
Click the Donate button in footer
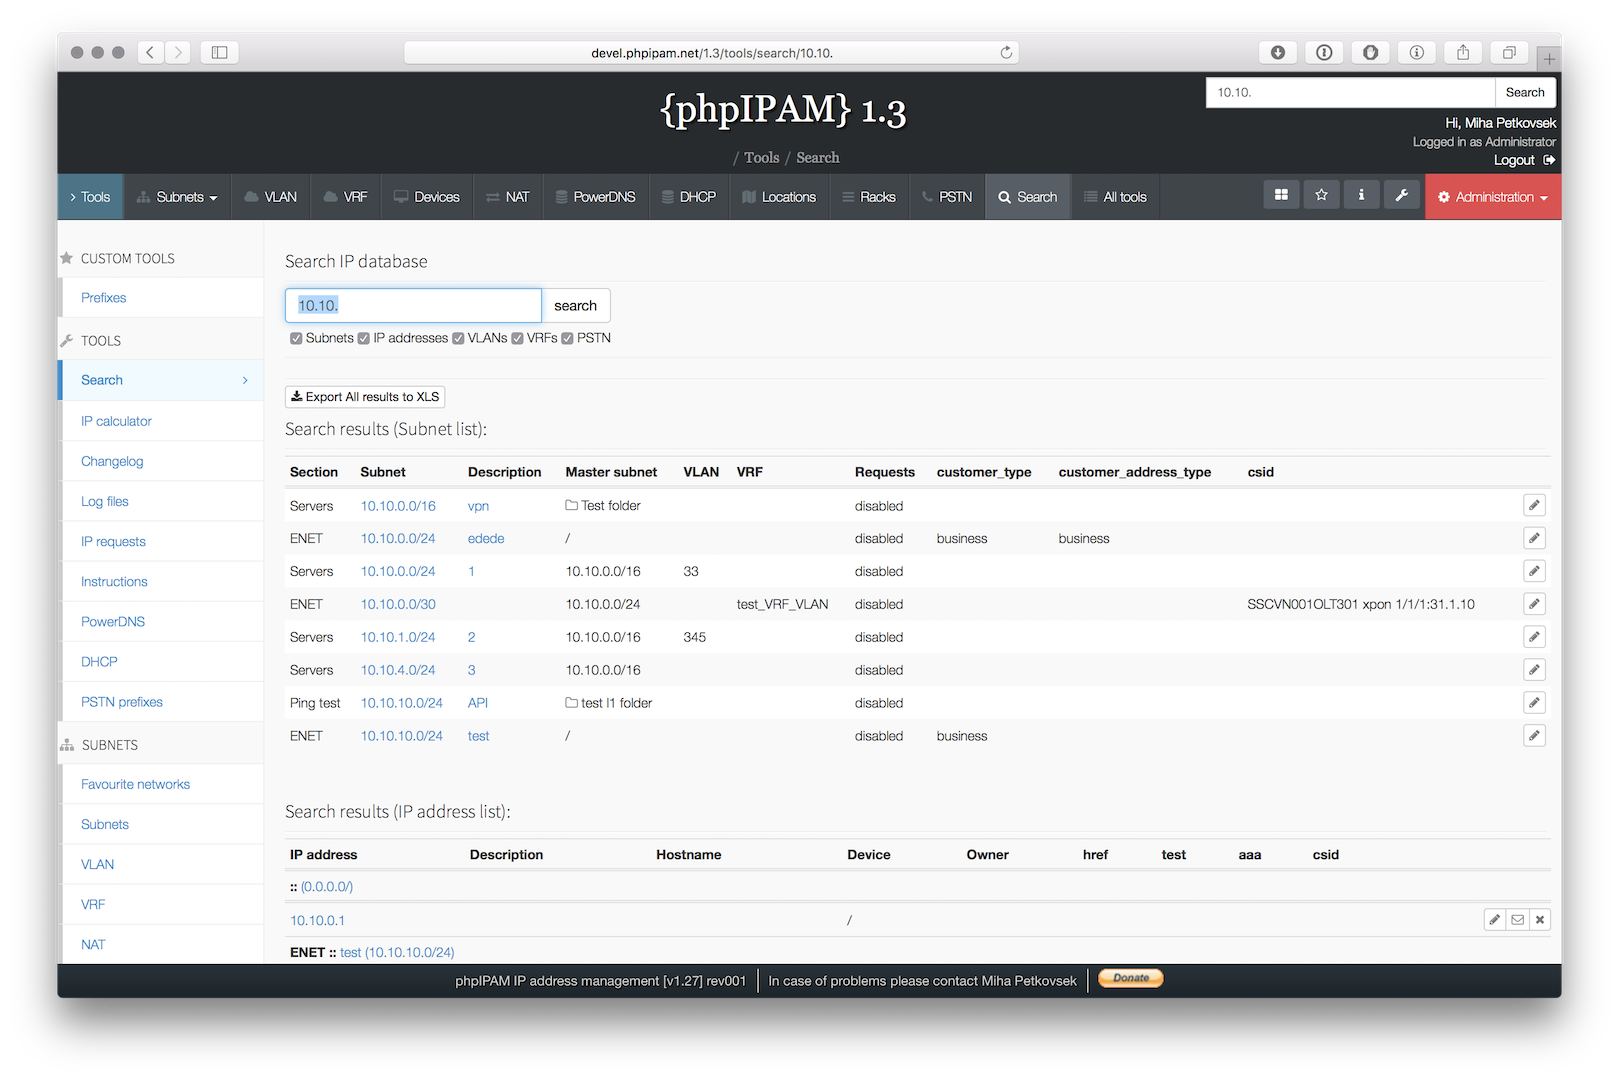1131,978
